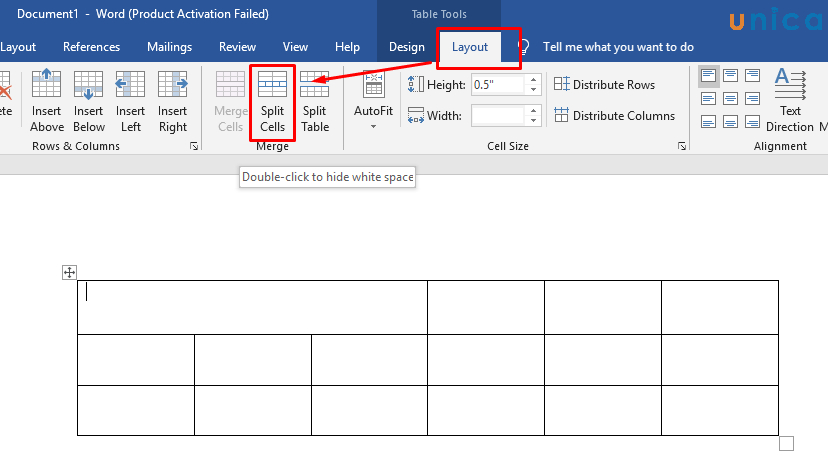The width and height of the screenshot is (828, 465).
Task: Switch to the Table Tools Design tab
Action: click(x=406, y=47)
